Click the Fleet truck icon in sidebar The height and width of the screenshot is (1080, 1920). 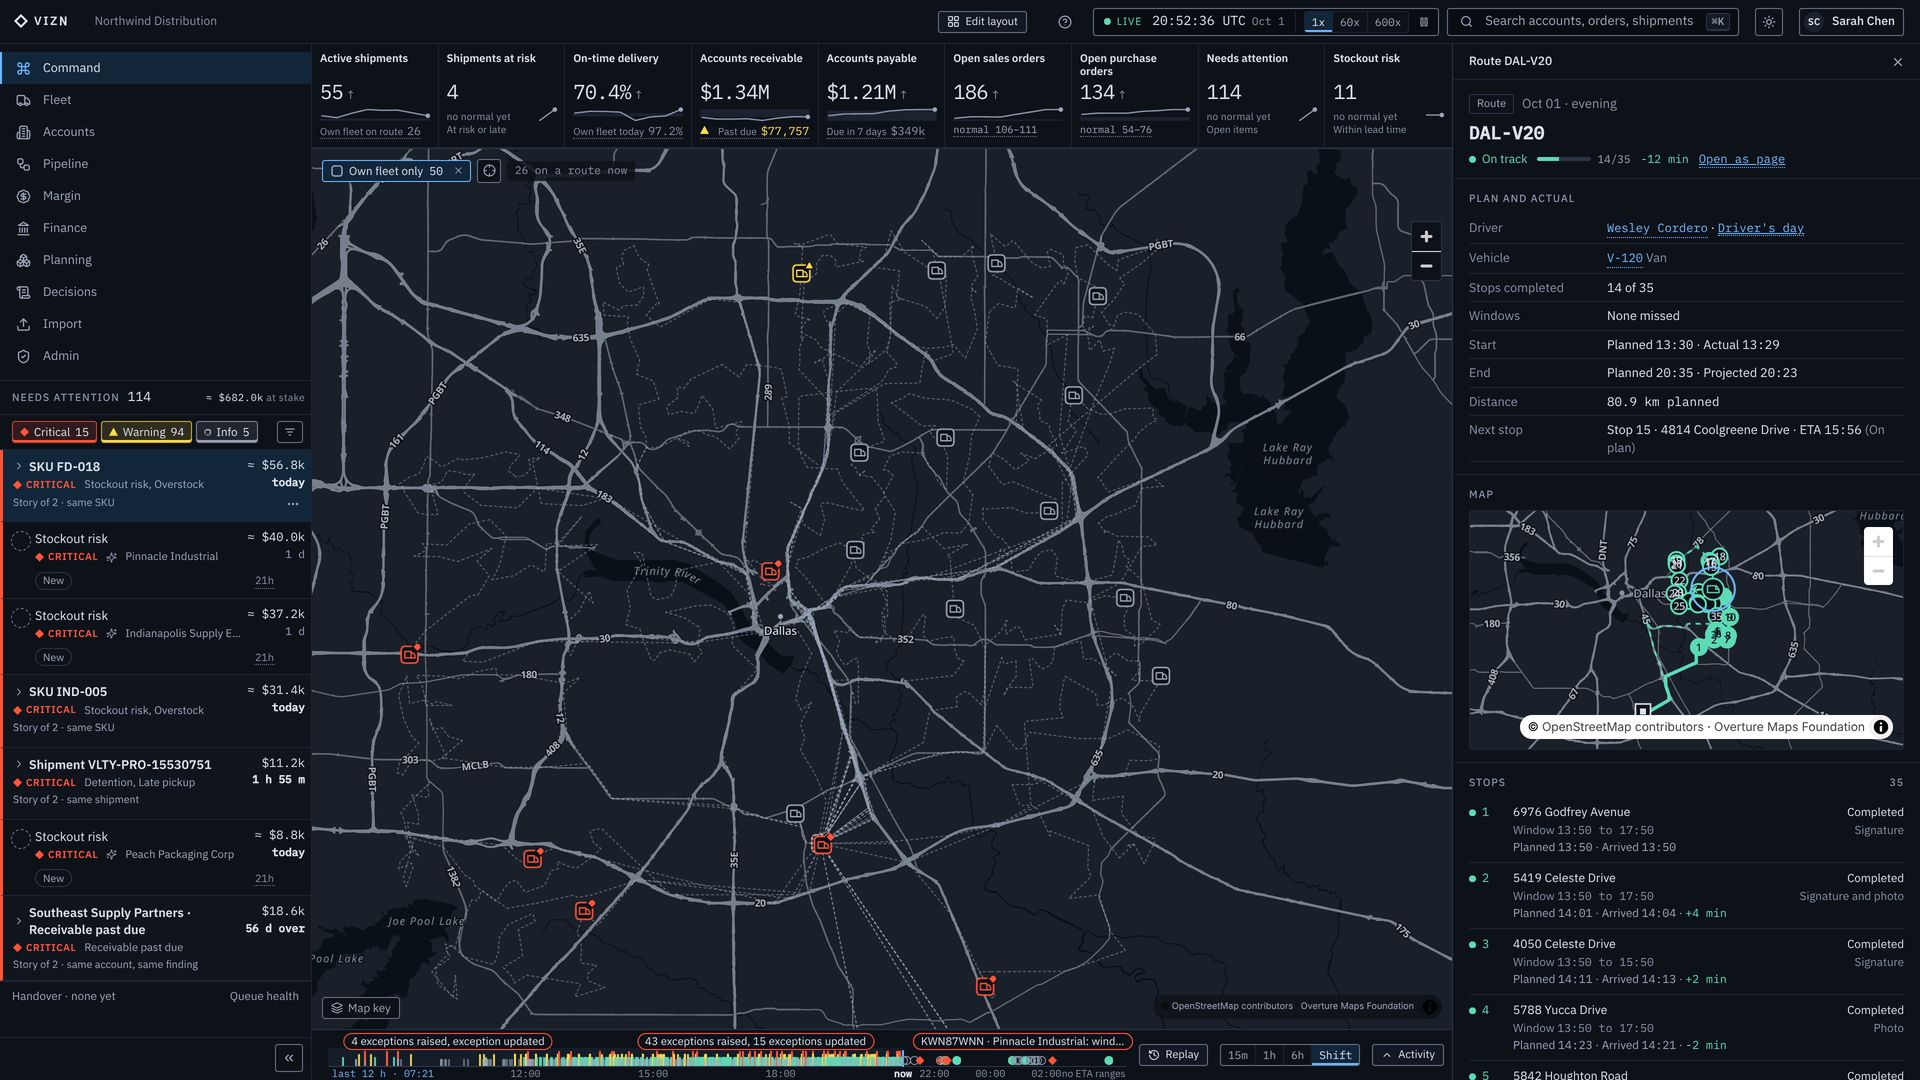(x=23, y=100)
